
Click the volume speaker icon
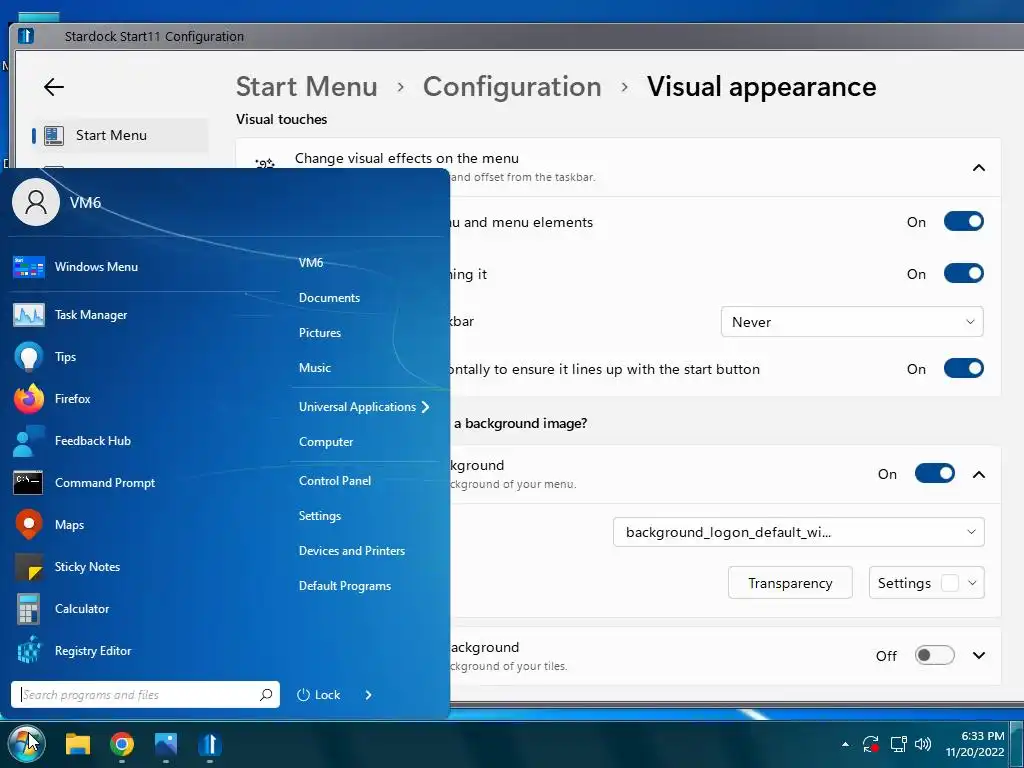(x=923, y=744)
